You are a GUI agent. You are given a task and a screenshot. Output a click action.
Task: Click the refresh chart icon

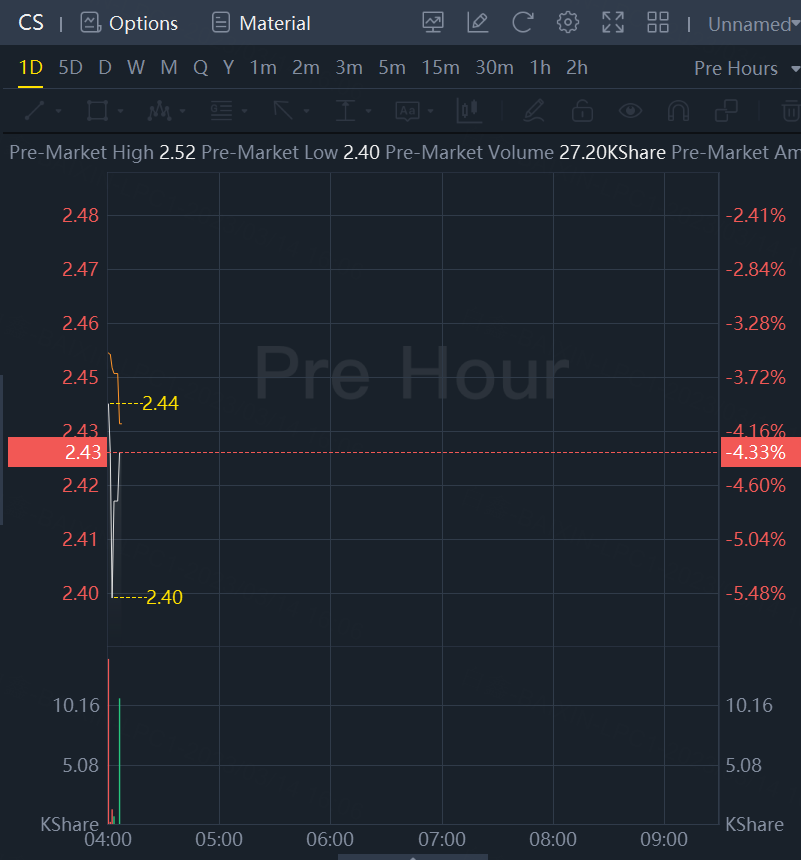[x=522, y=22]
